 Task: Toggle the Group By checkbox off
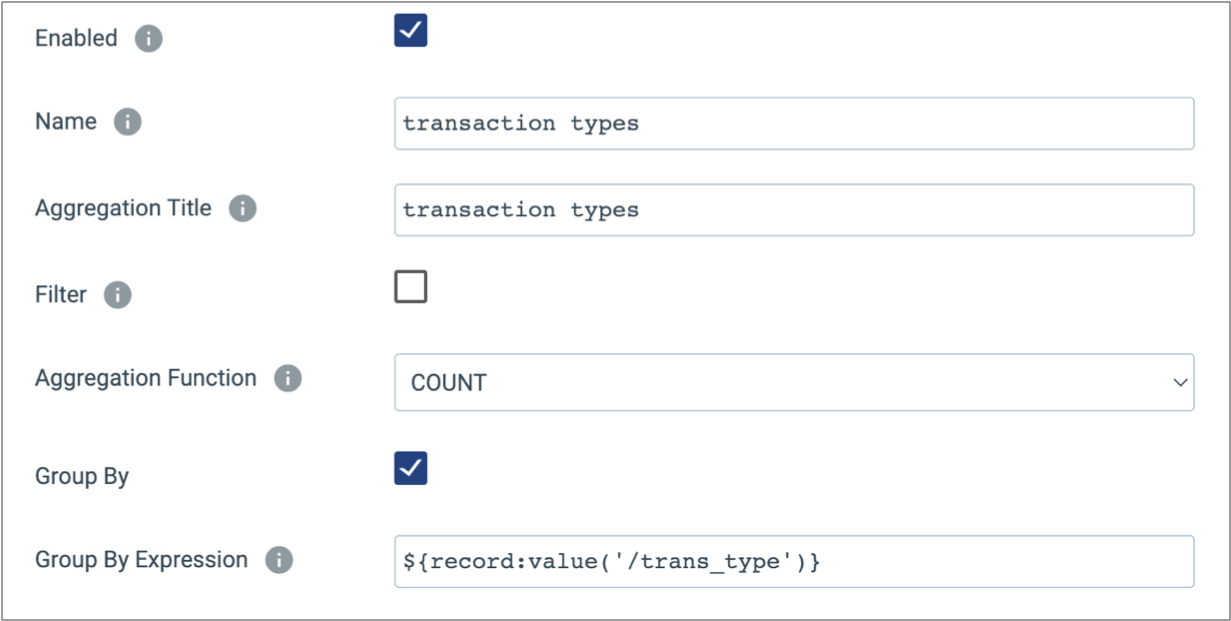click(x=411, y=468)
